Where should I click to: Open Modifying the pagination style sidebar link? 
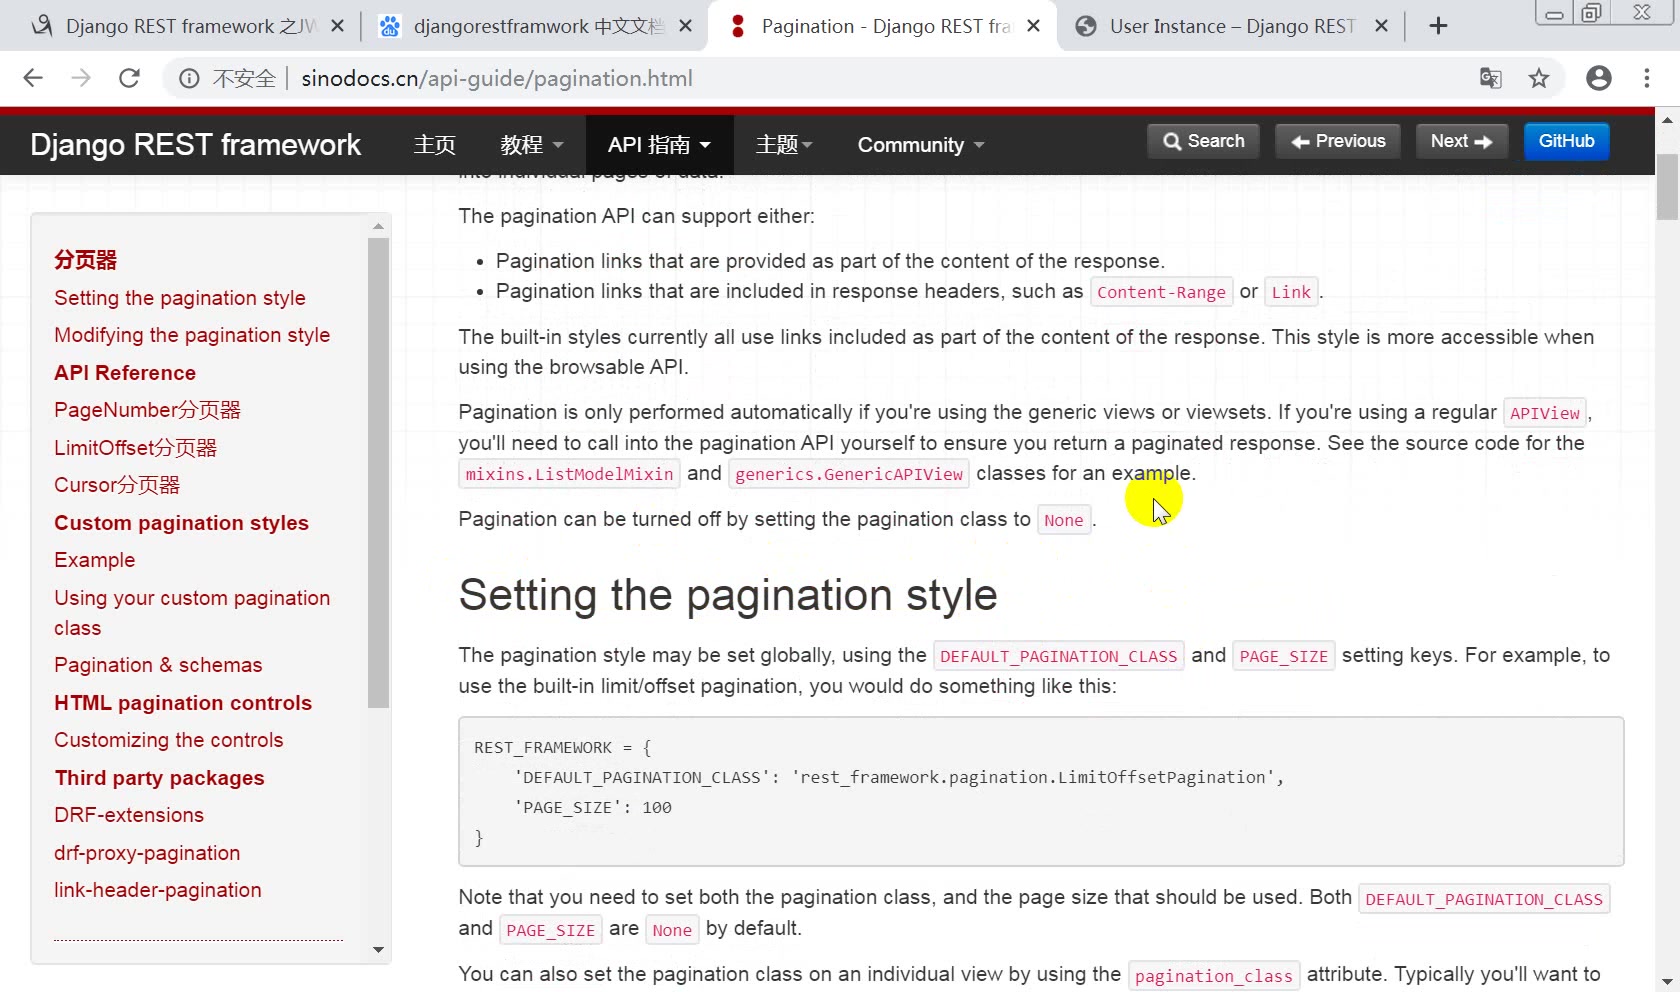click(x=192, y=335)
